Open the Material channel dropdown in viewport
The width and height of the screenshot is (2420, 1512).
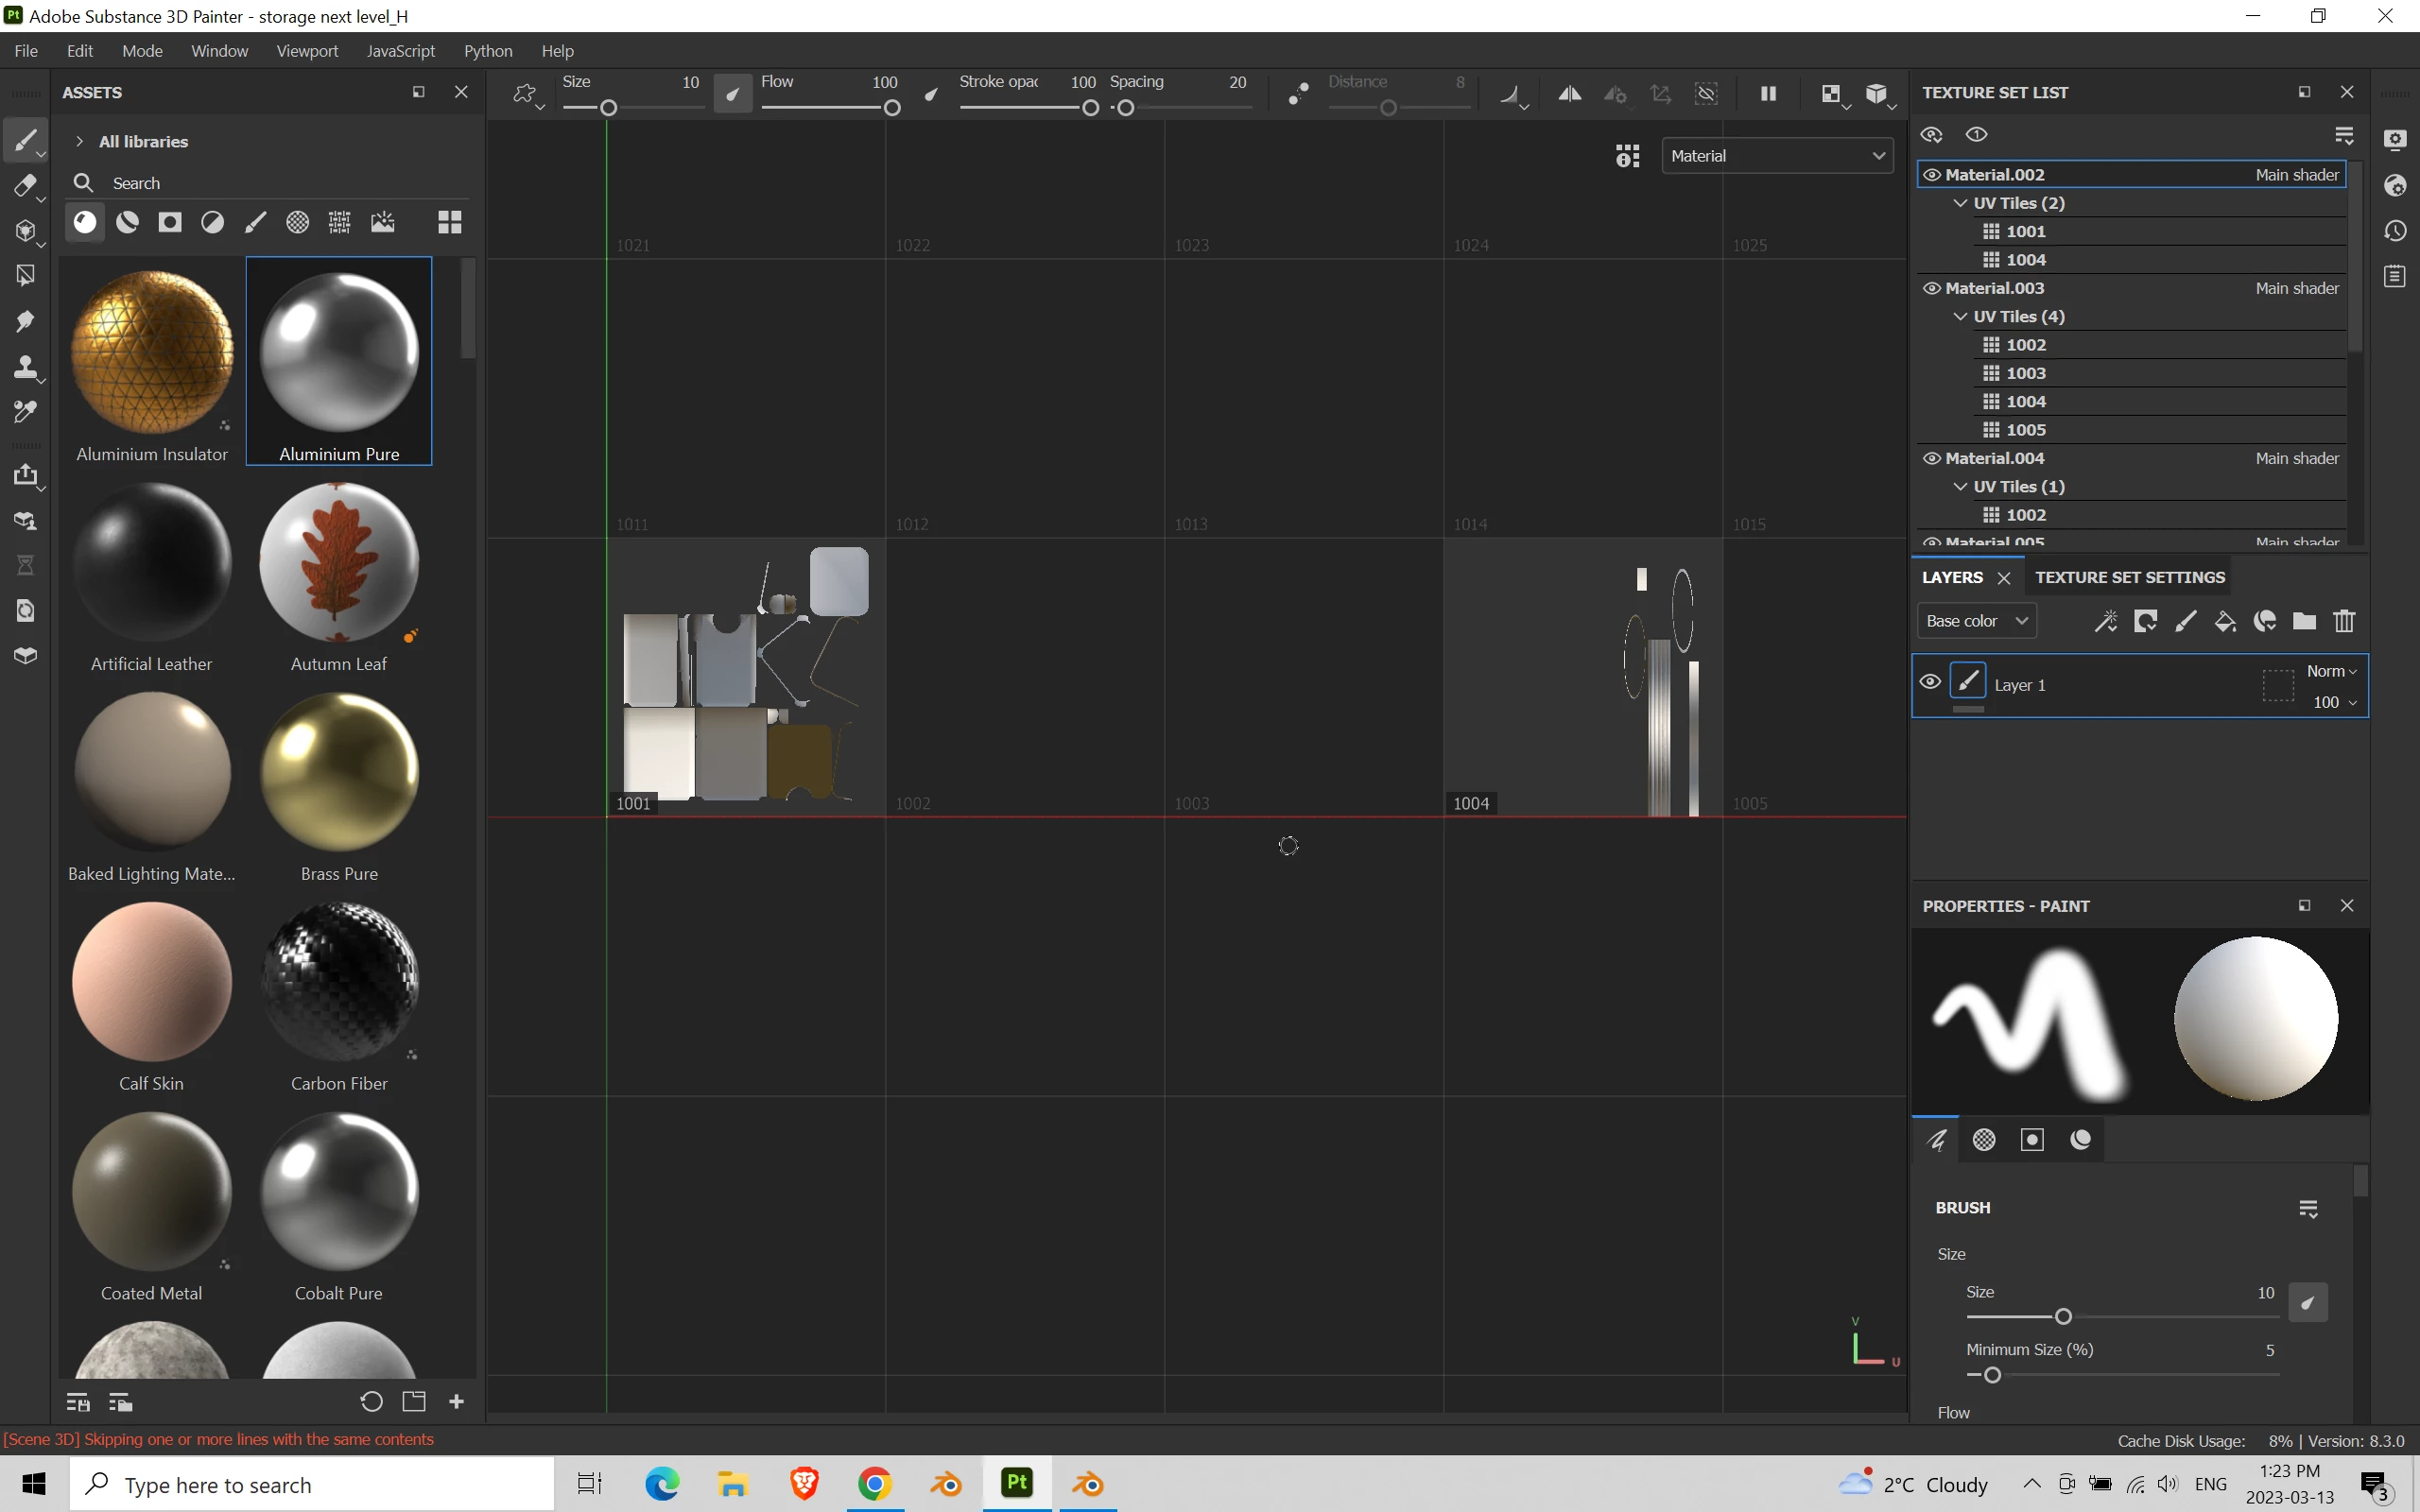pos(1777,156)
